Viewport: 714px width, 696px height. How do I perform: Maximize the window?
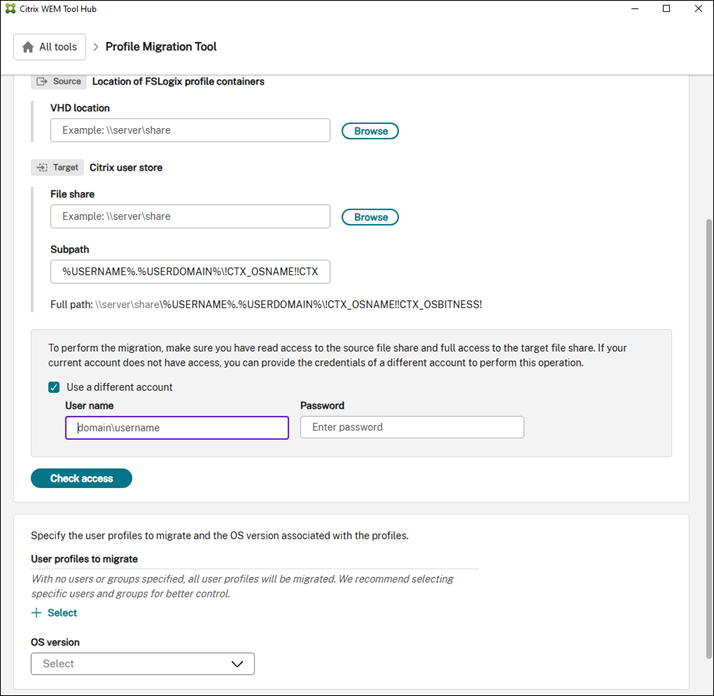667,8
